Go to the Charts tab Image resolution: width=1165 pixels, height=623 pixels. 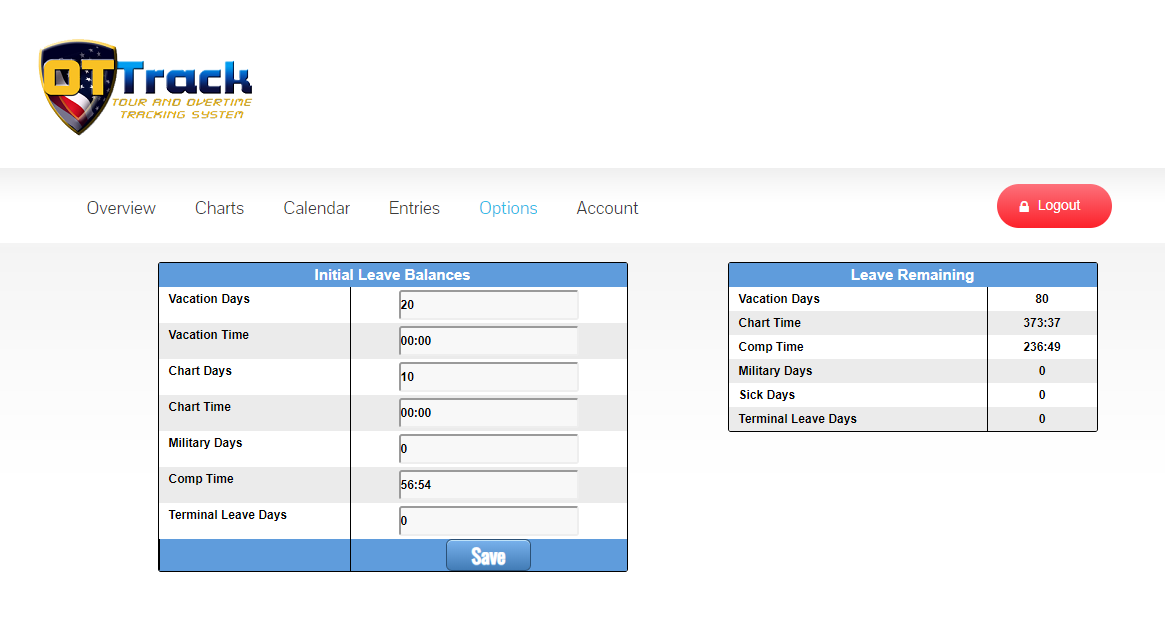coord(219,208)
